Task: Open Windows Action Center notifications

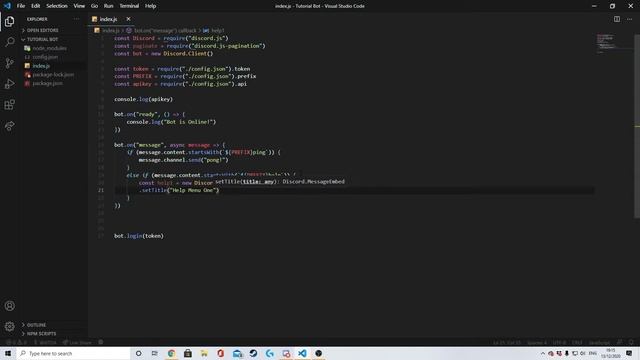Action: point(629,353)
